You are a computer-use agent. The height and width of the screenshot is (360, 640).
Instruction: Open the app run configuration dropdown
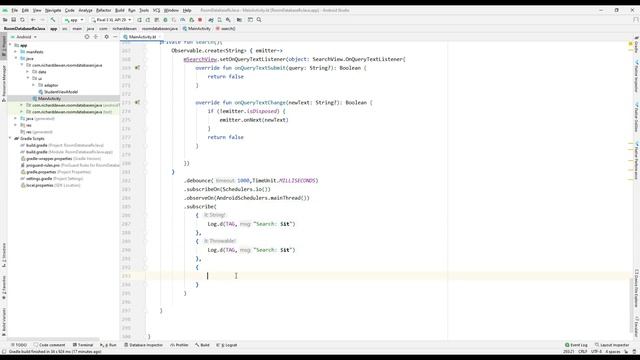click(73, 20)
